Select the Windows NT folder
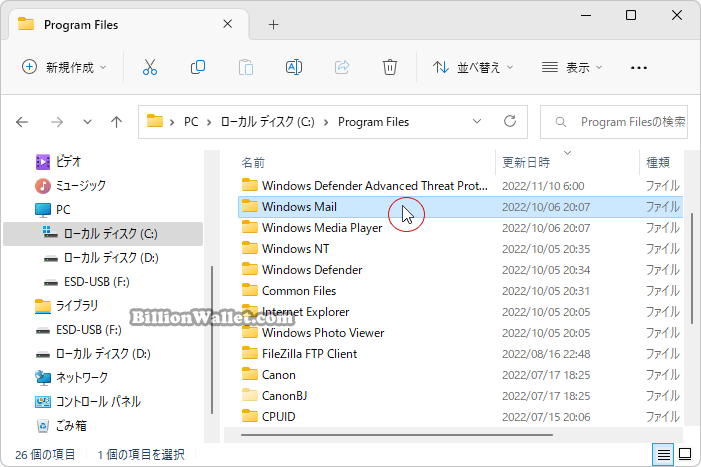 [x=460, y=249]
